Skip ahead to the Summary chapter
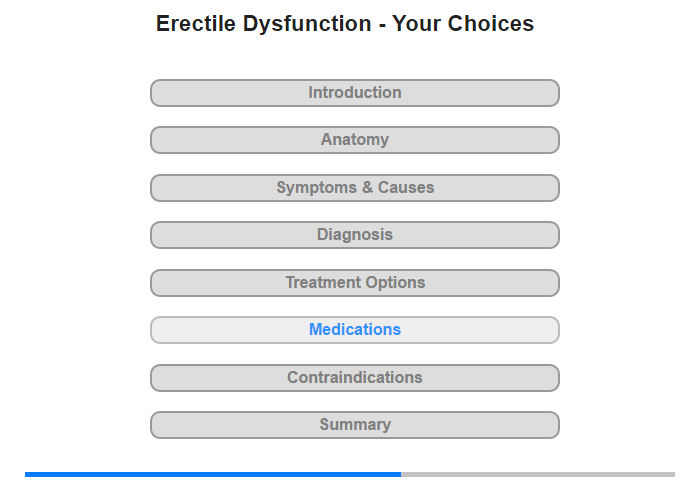Viewport: 700px width, 480px height. [354, 425]
